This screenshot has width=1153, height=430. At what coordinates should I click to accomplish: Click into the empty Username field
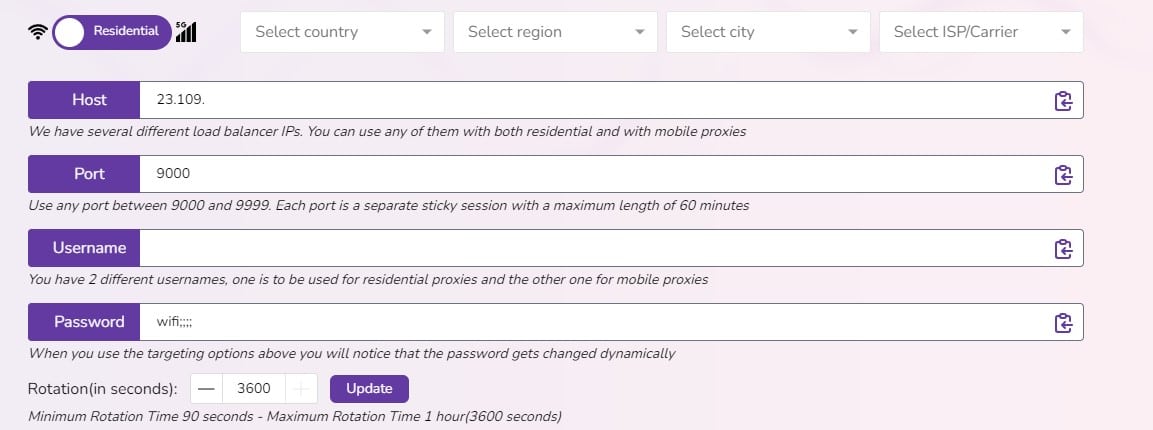pyautogui.click(x=592, y=248)
